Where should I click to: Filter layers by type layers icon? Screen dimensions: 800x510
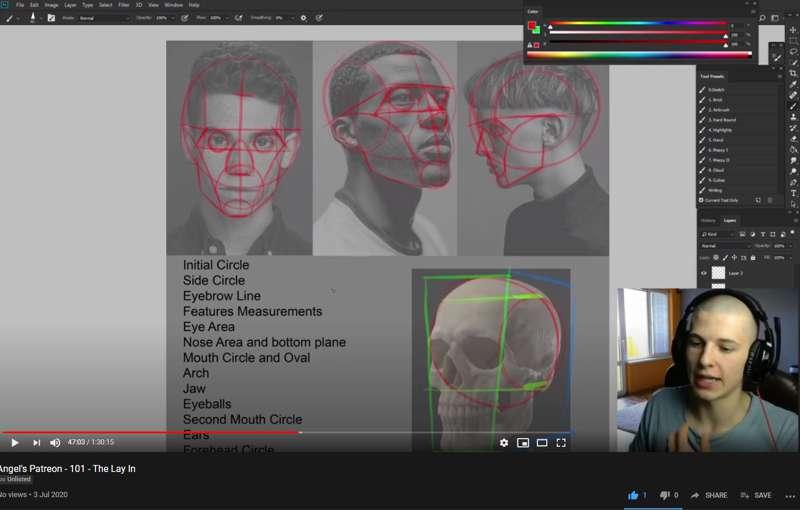coord(763,235)
